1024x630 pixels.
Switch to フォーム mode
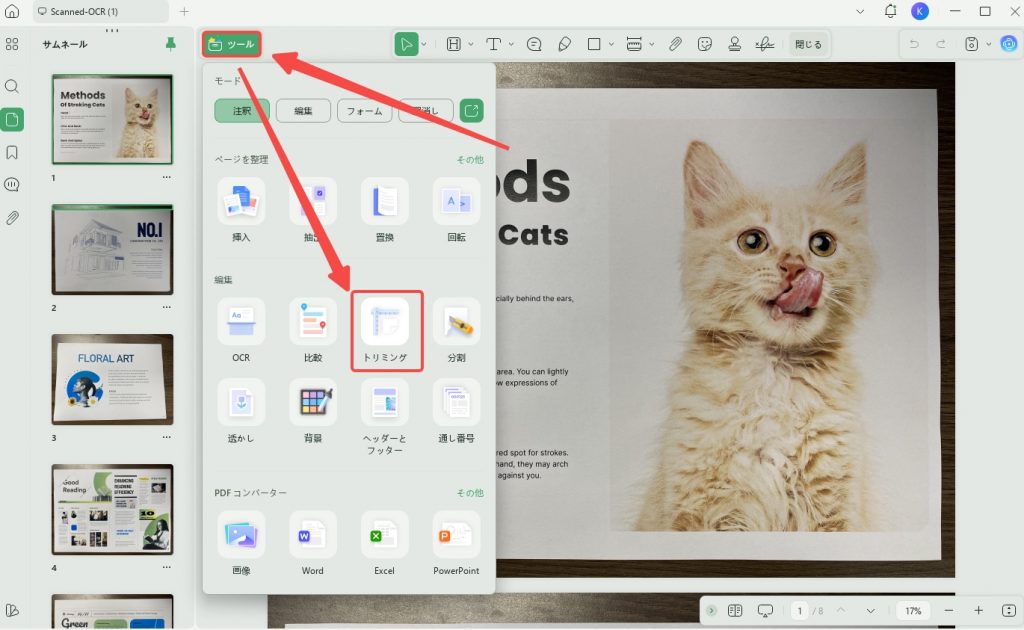364,111
